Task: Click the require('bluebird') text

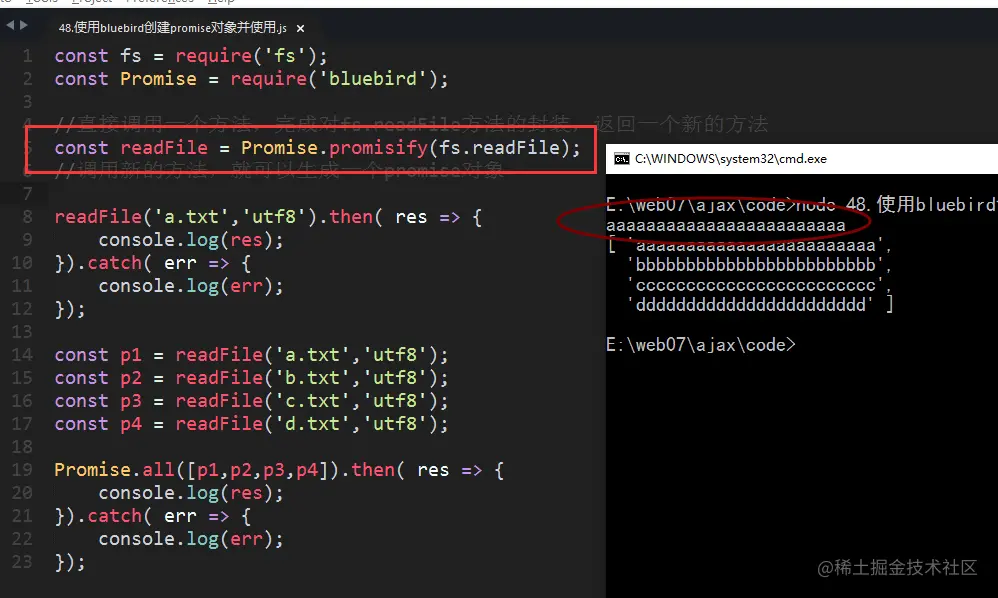Action: 334,79
